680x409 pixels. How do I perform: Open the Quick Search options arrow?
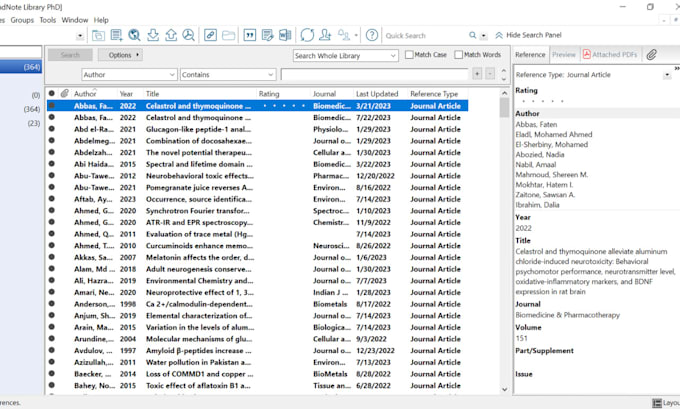coord(484,36)
